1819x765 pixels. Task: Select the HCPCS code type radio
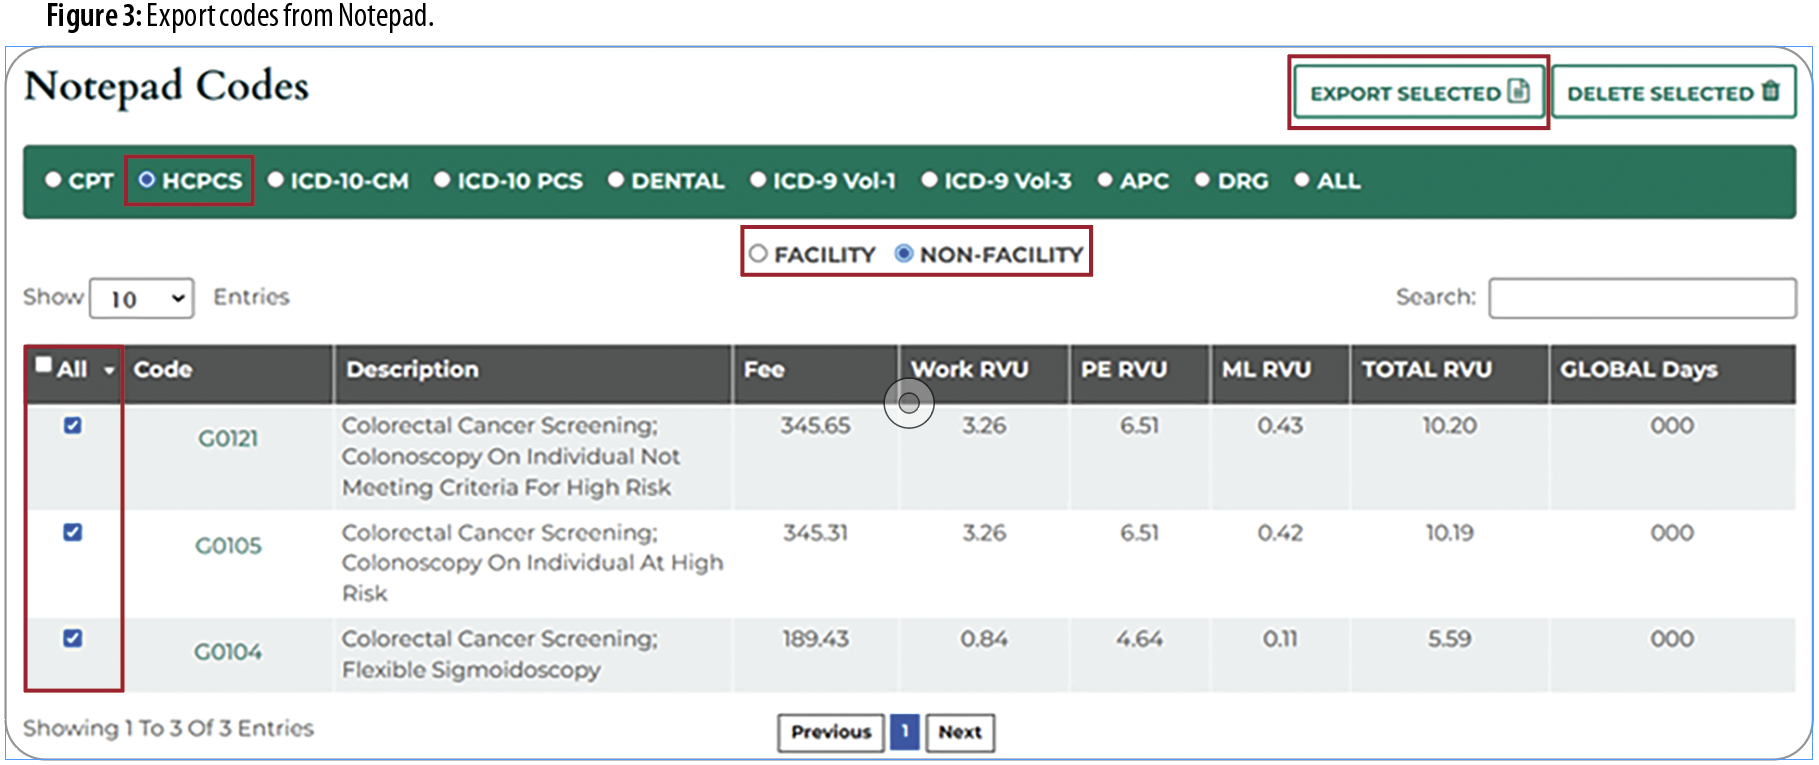(x=147, y=180)
